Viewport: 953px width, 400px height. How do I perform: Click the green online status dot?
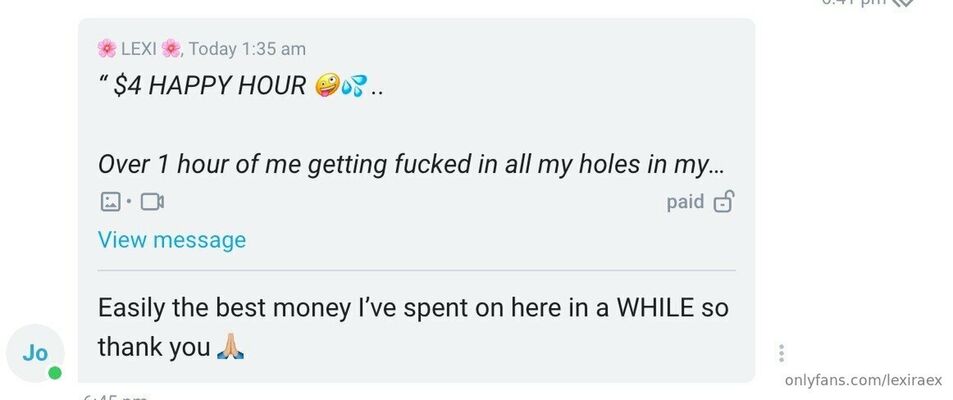[55, 373]
